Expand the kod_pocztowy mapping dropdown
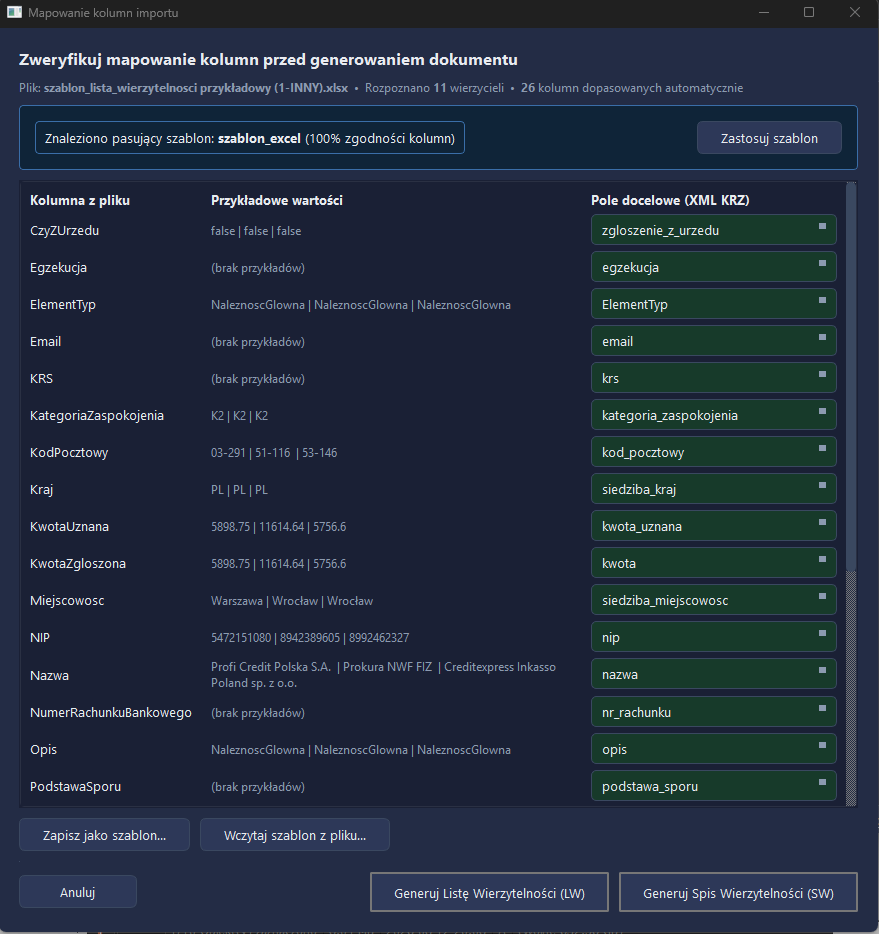The height and width of the screenshot is (934, 879). click(x=713, y=452)
